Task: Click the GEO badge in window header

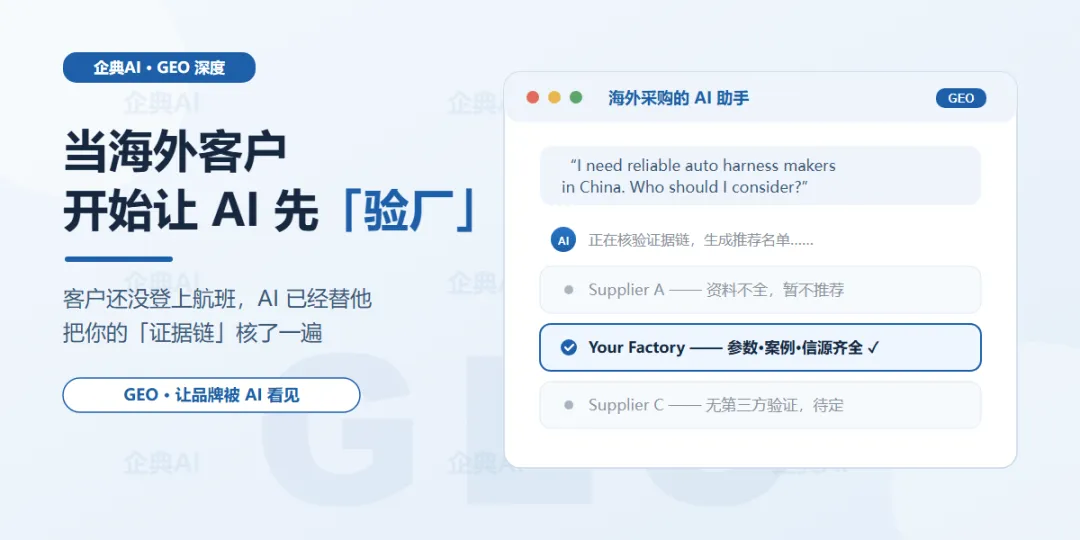Action: click(x=961, y=98)
